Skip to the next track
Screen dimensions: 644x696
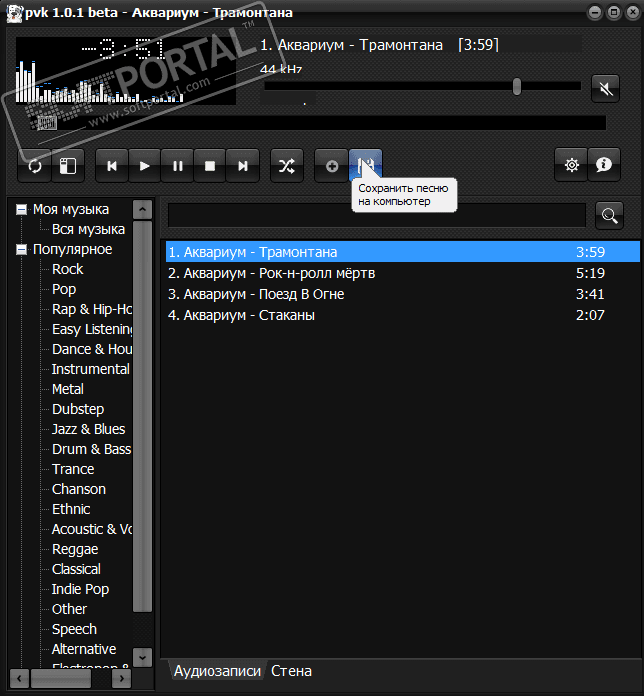tap(243, 166)
